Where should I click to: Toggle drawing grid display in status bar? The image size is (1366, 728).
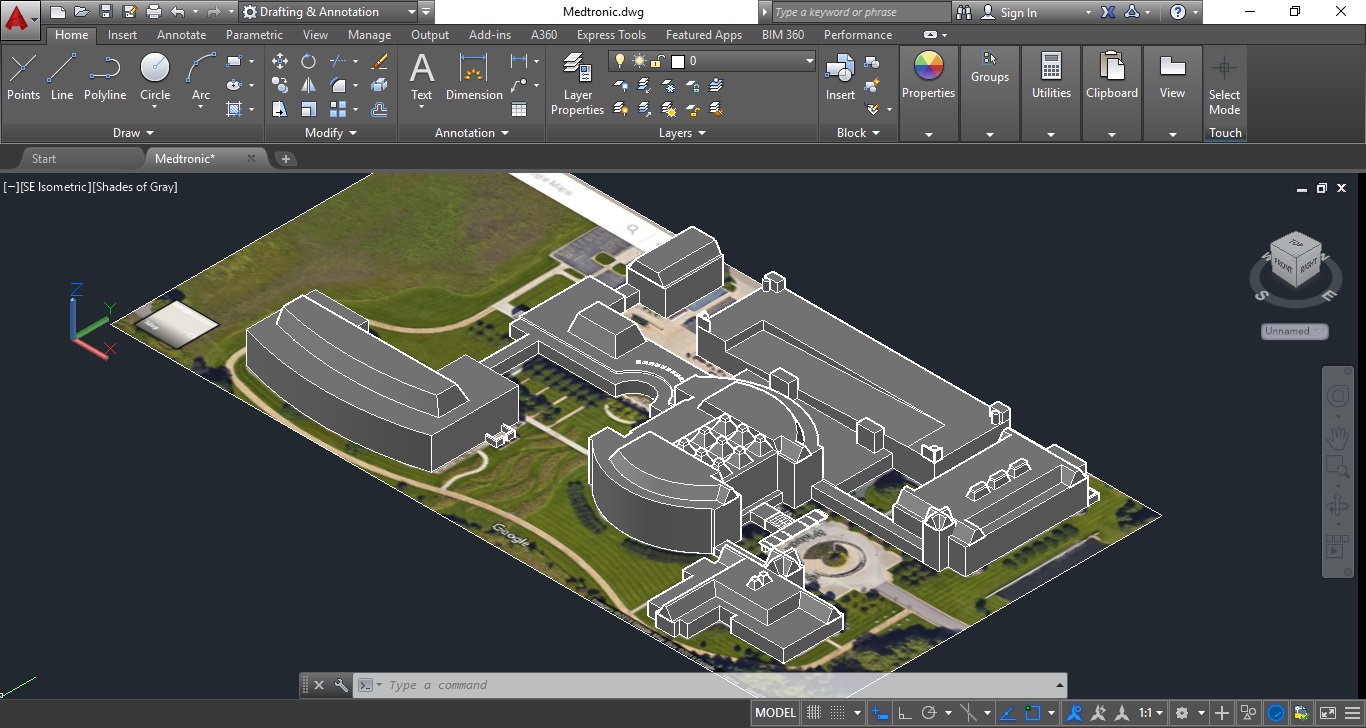814,713
